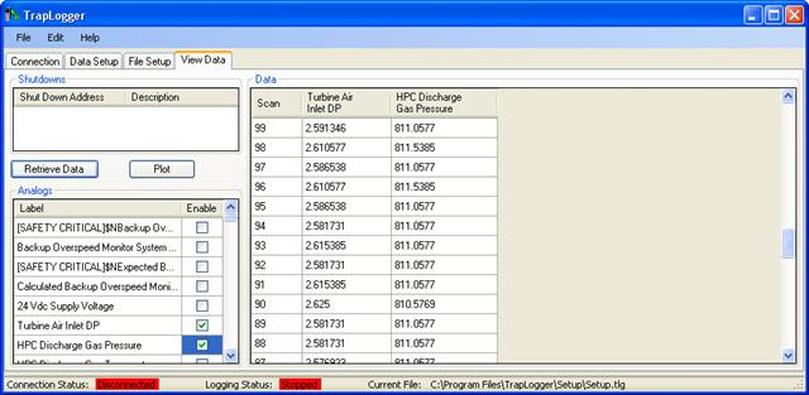Select HPC Discharge Gas Pressure label row

98,345
